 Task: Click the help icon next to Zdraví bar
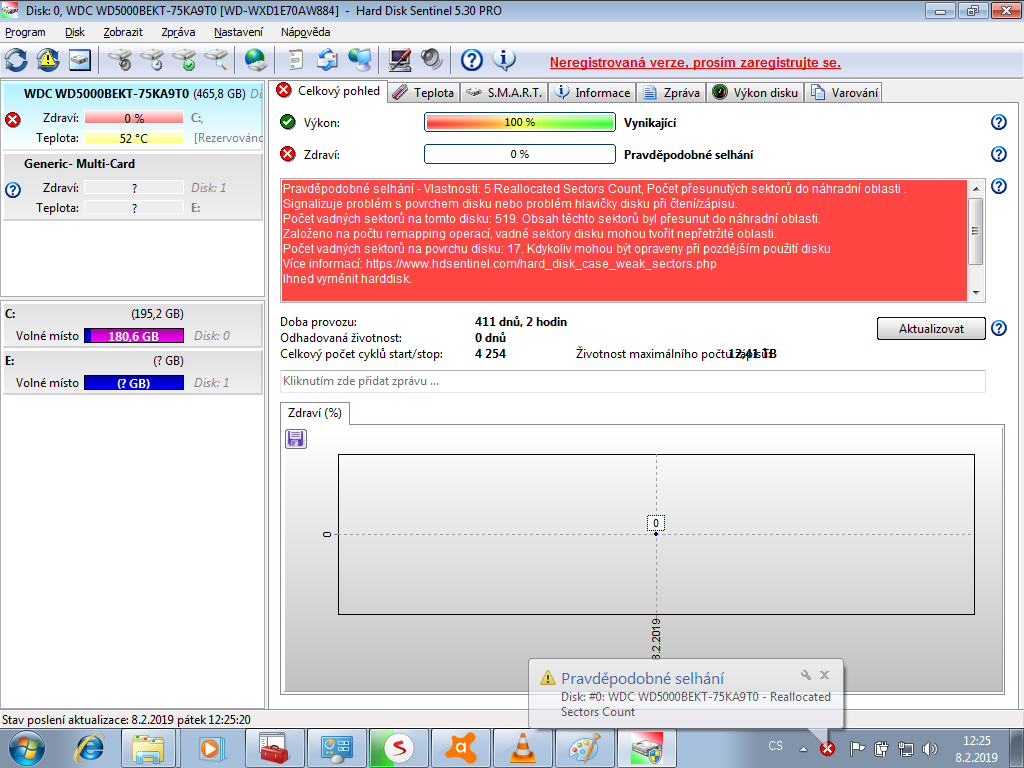999,154
